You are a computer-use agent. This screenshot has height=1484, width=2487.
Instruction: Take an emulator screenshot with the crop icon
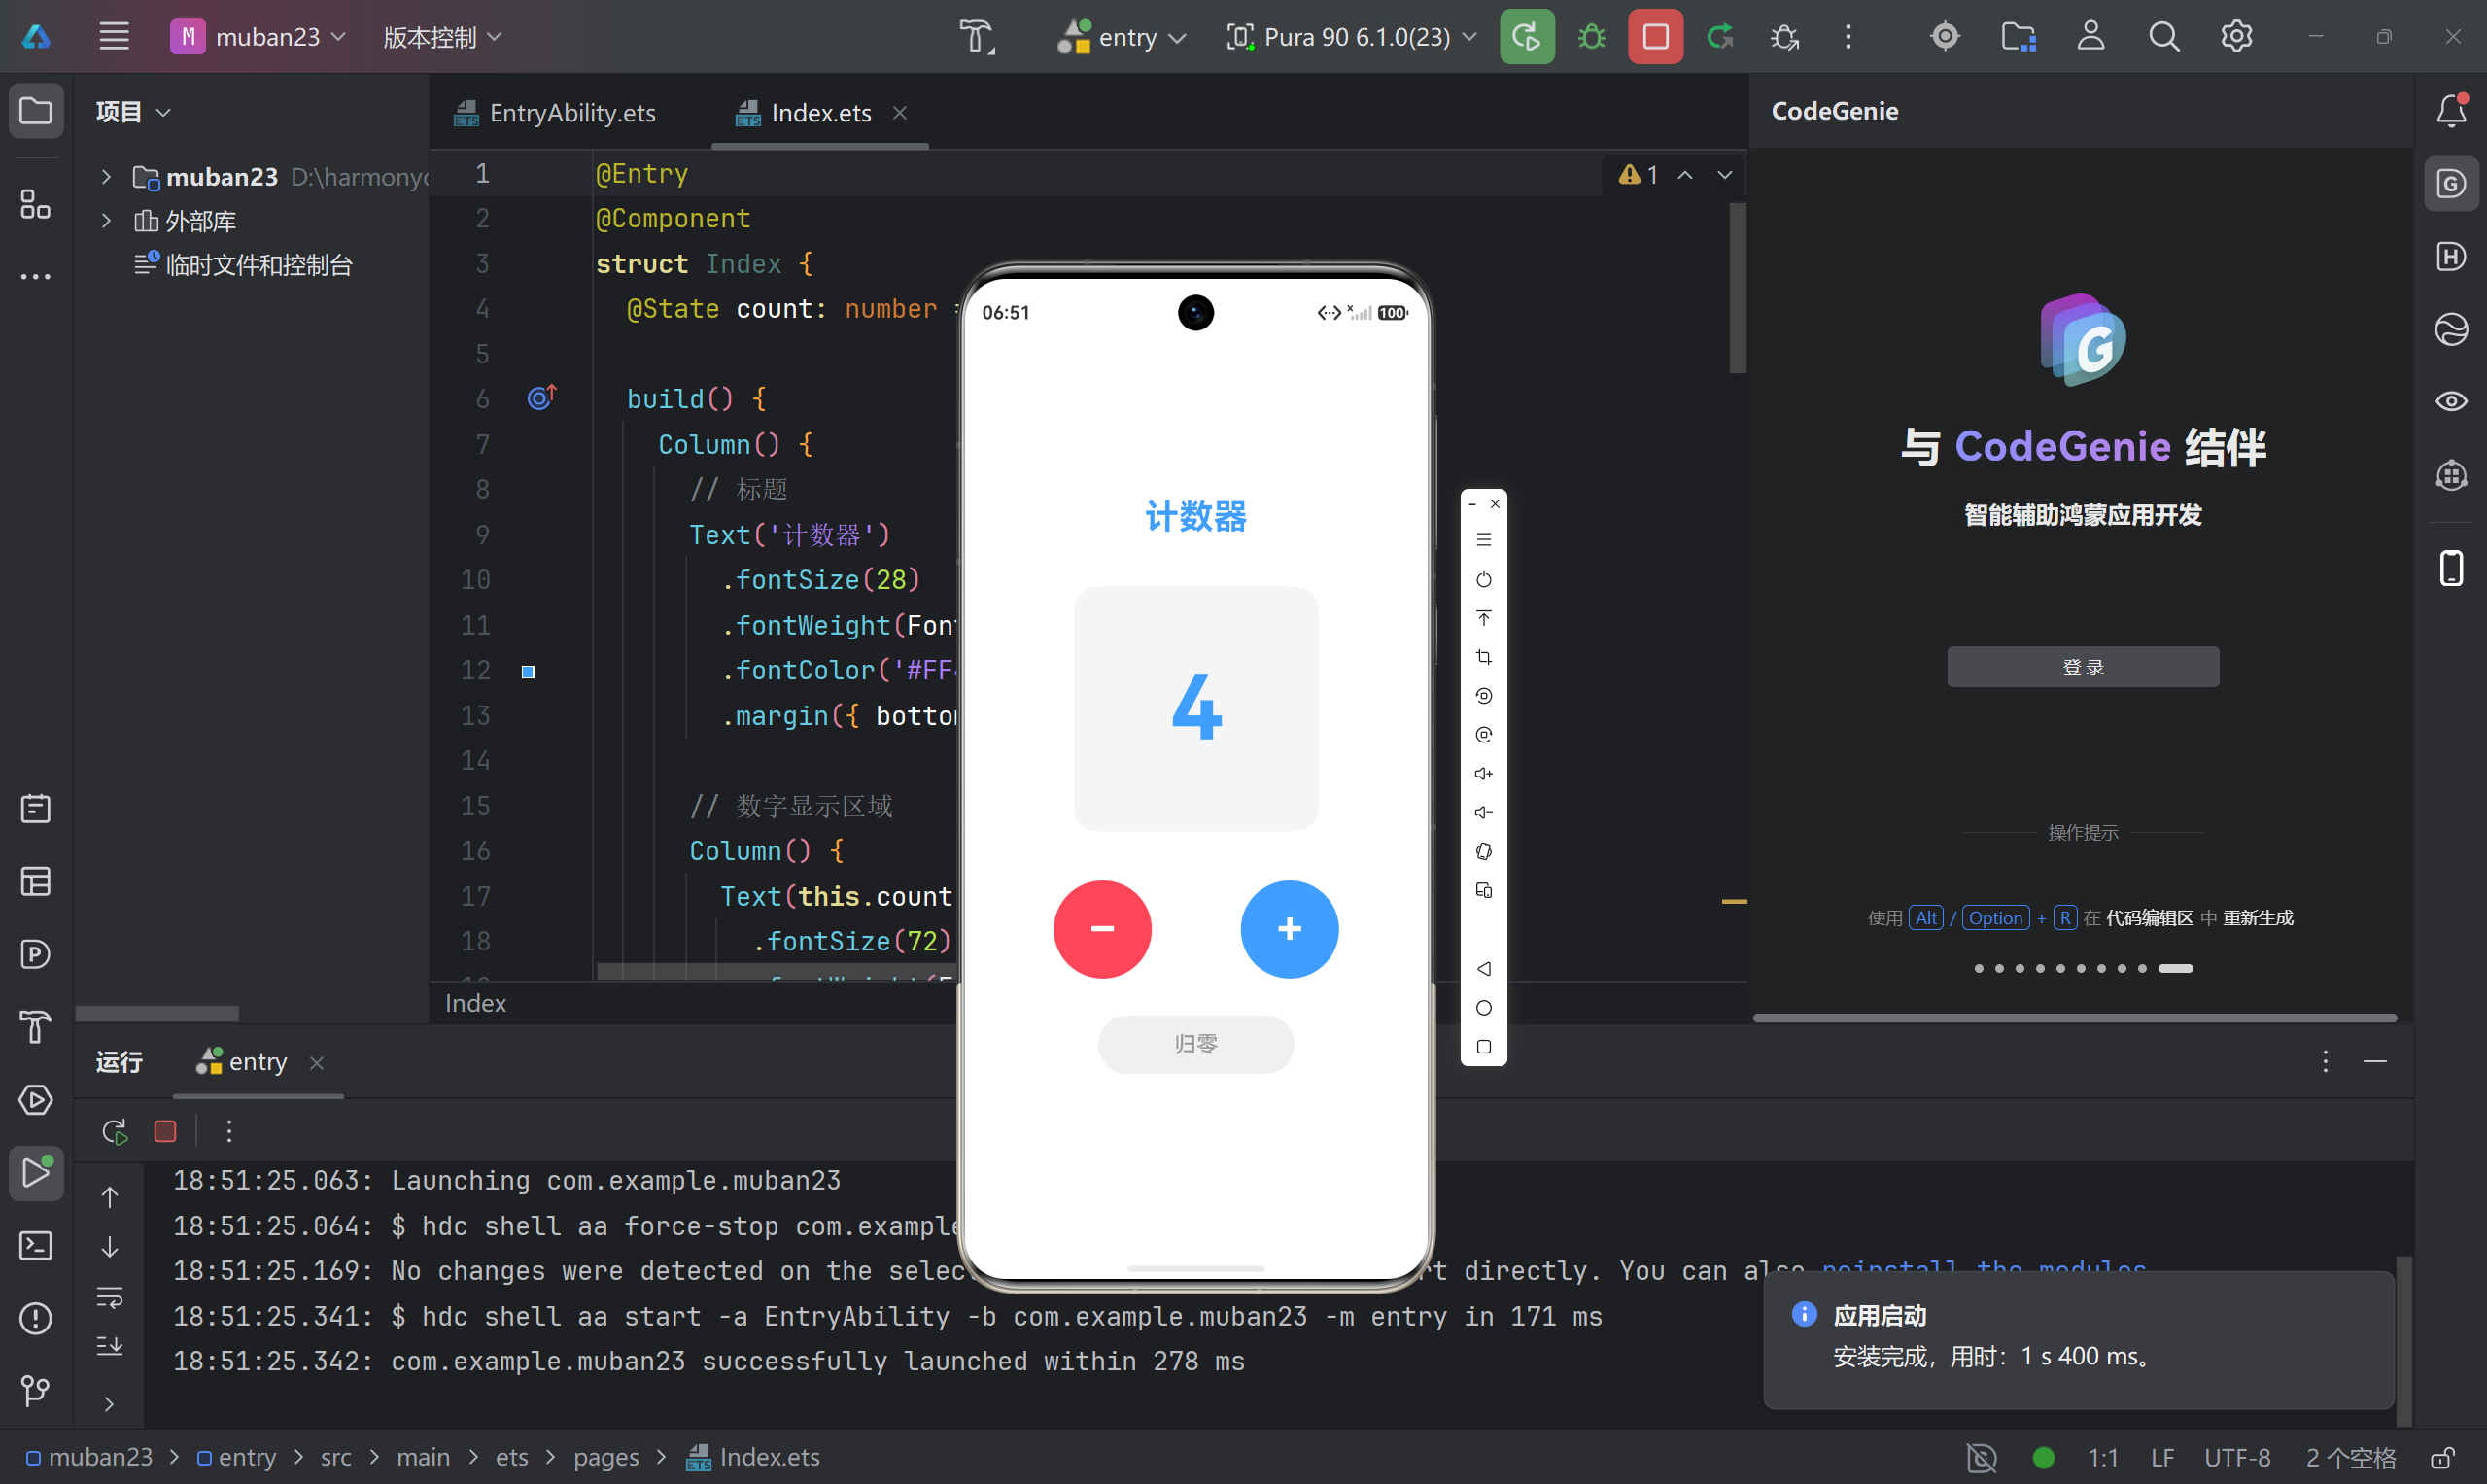(1484, 657)
